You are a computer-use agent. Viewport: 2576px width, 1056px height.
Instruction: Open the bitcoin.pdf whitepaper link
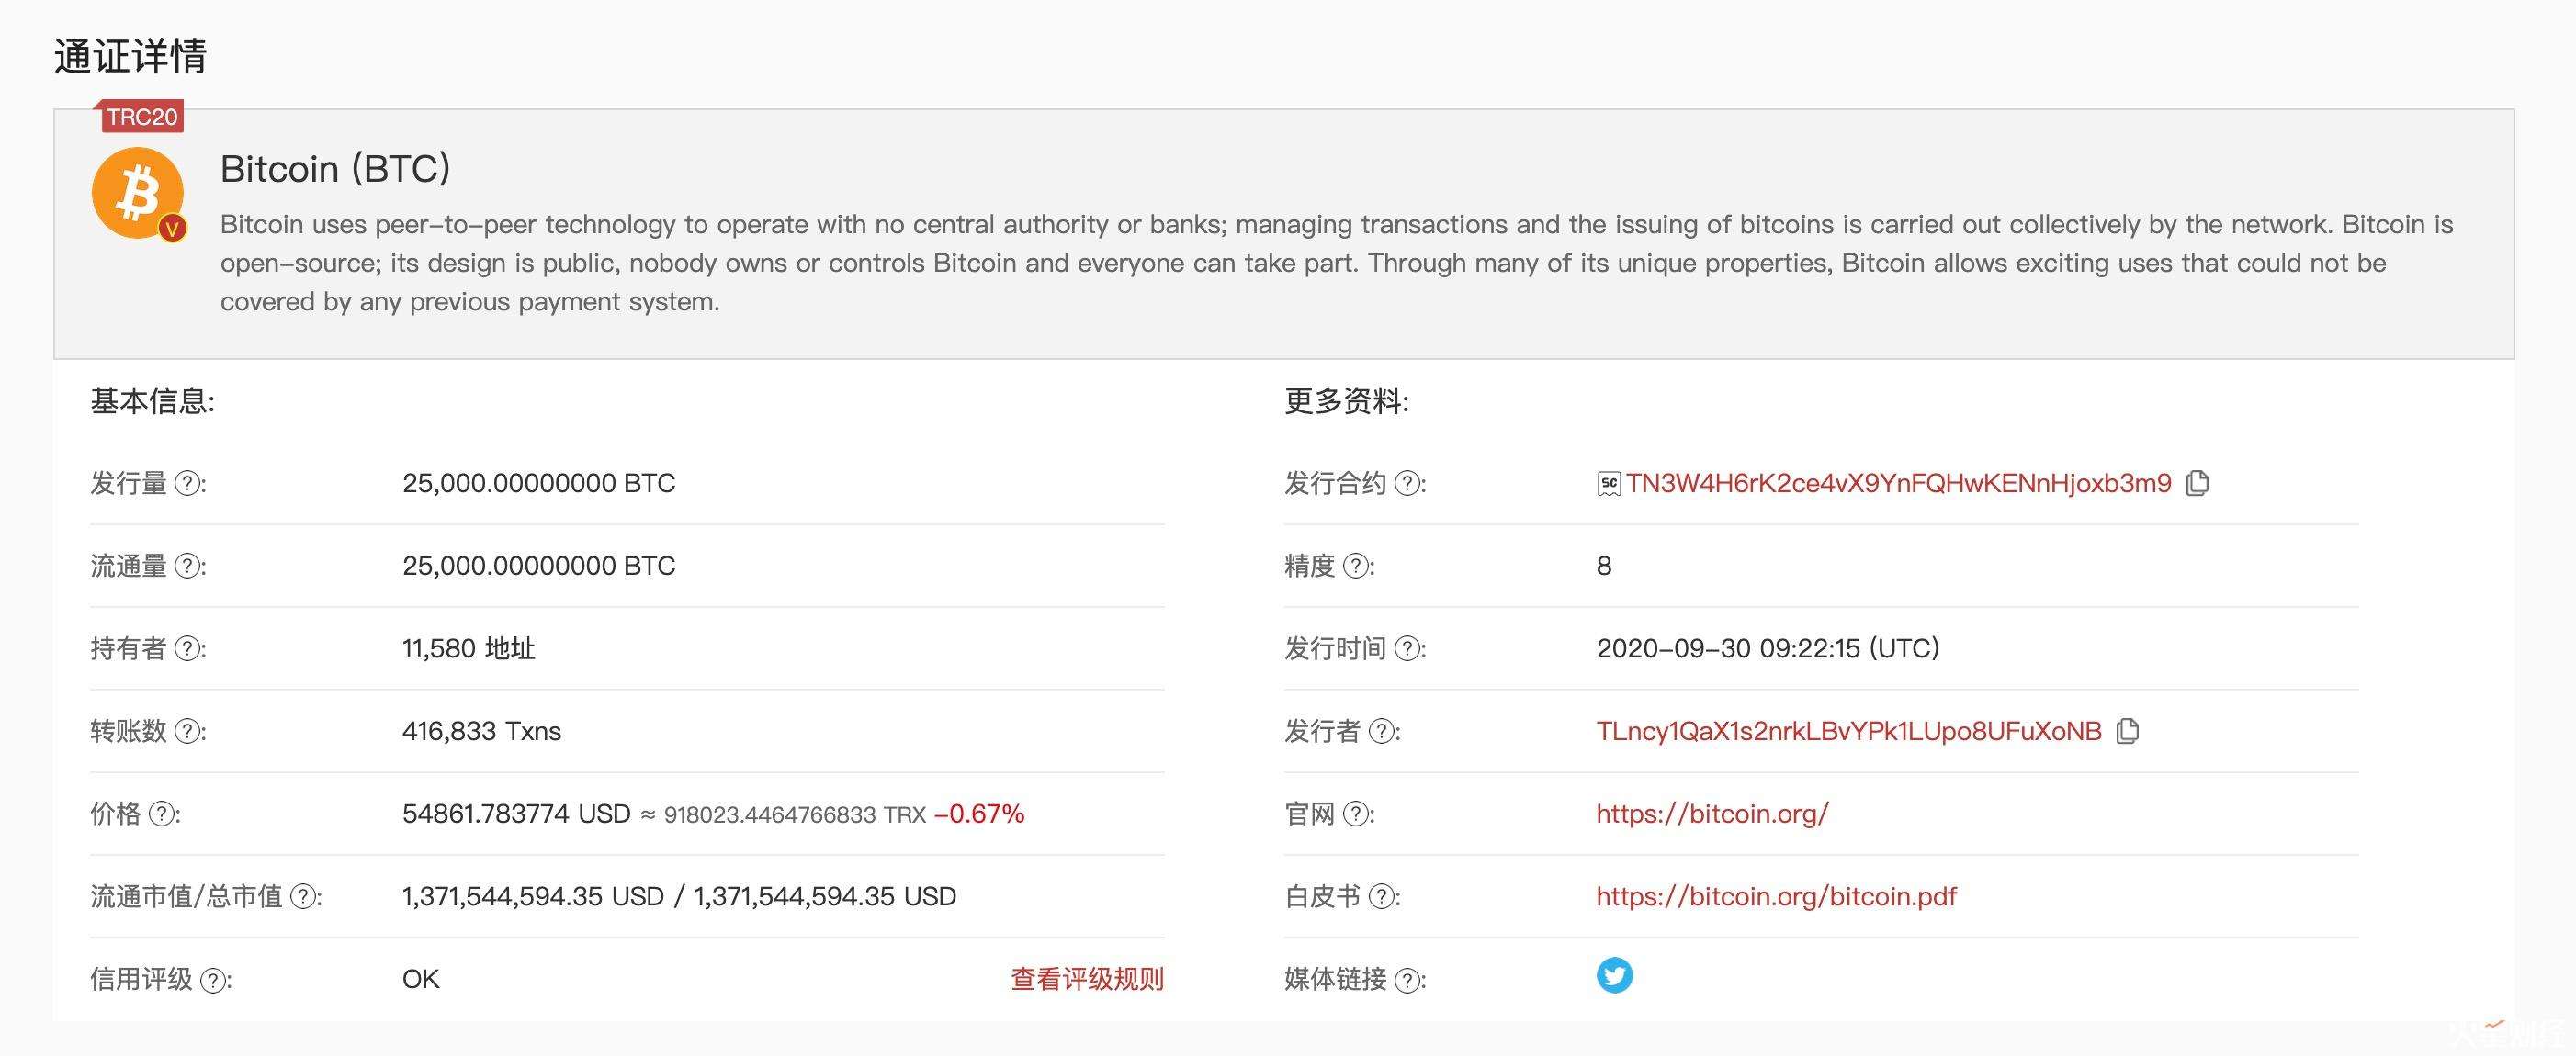(1776, 896)
